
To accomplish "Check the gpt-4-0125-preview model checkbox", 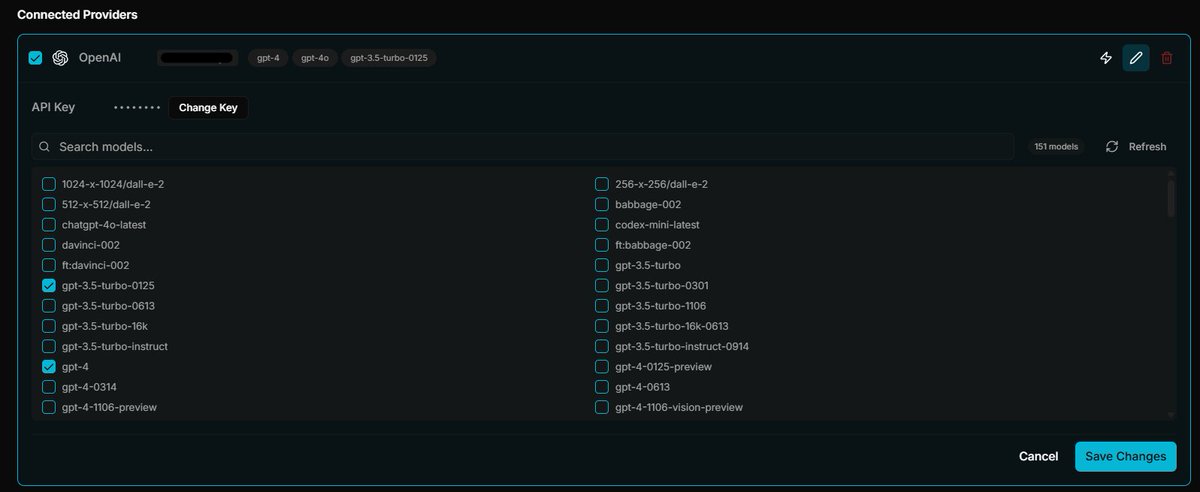I will coord(602,367).
